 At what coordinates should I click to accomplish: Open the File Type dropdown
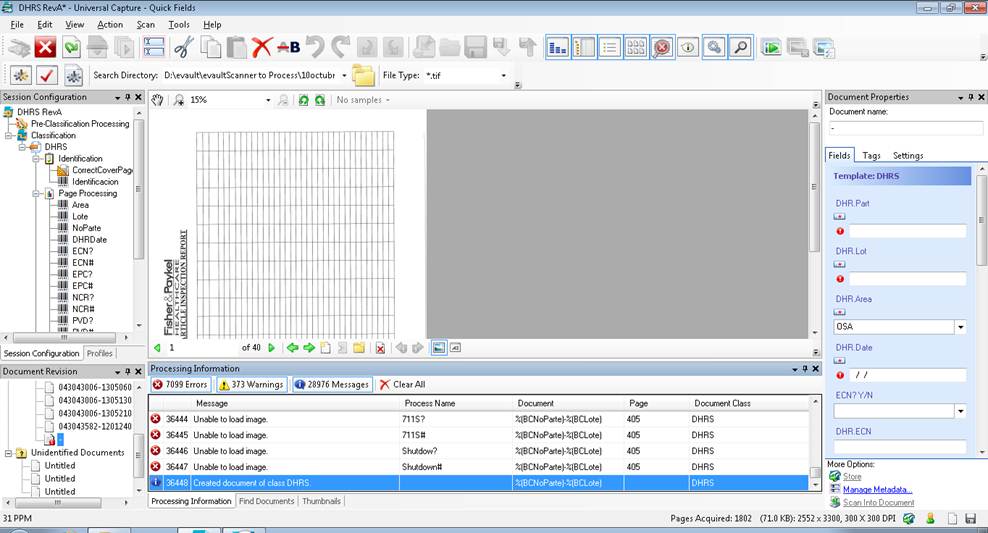point(503,75)
